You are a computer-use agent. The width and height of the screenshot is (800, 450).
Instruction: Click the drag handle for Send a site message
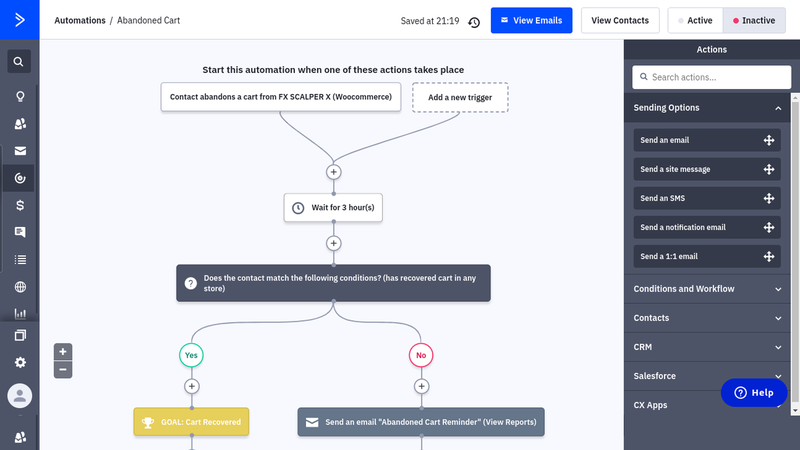[x=769, y=169]
